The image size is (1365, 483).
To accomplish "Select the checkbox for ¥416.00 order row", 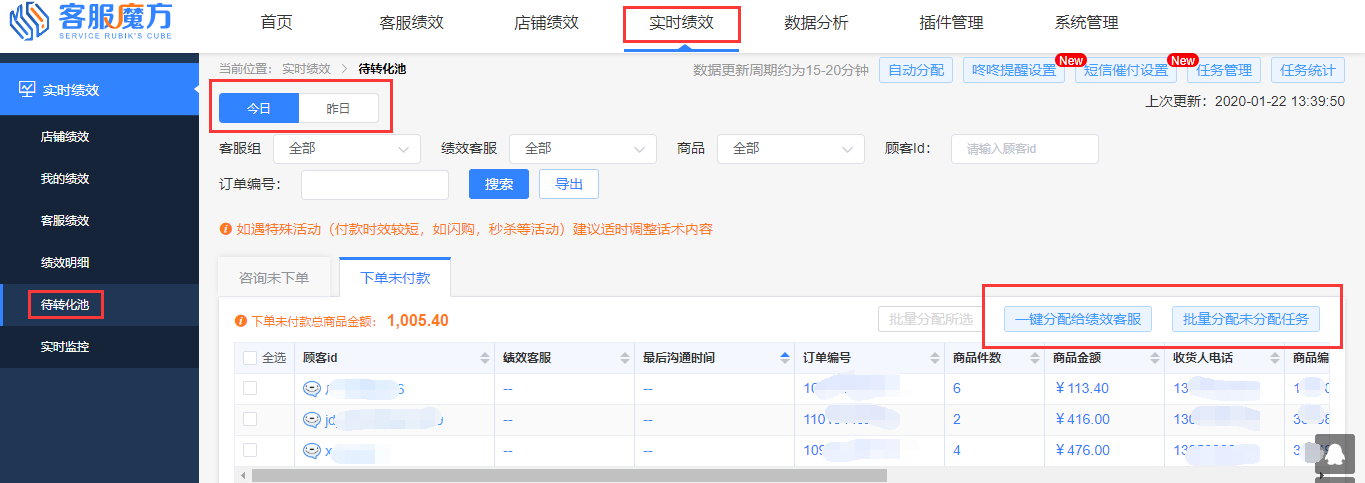I will (x=250, y=419).
